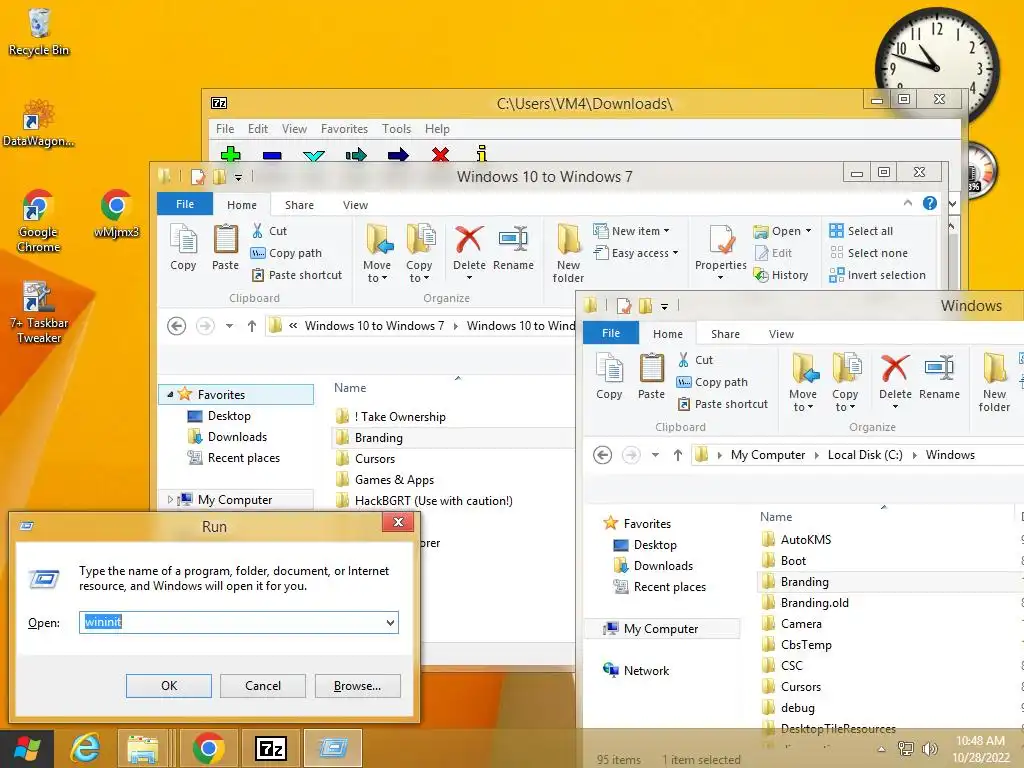Click Copy path in the Windows folder ribbon
Viewport: 1024px width, 768px height.
712,382
